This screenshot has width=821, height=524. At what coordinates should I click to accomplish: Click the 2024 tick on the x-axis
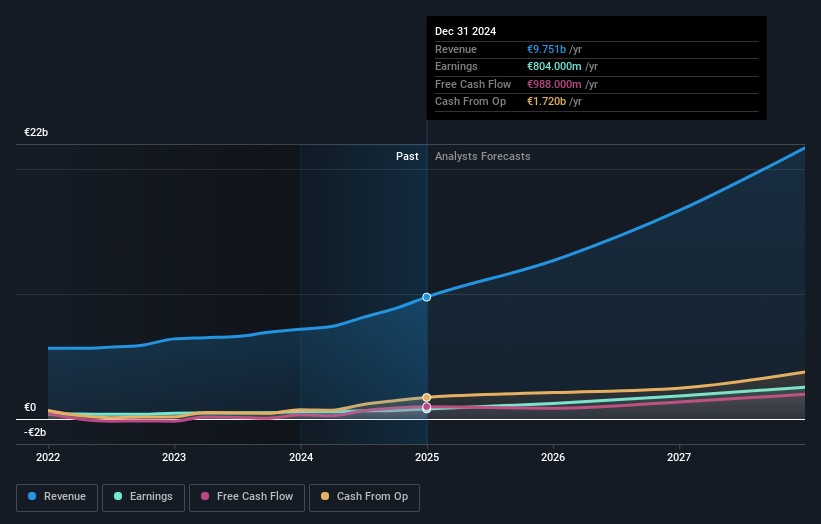click(x=301, y=458)
